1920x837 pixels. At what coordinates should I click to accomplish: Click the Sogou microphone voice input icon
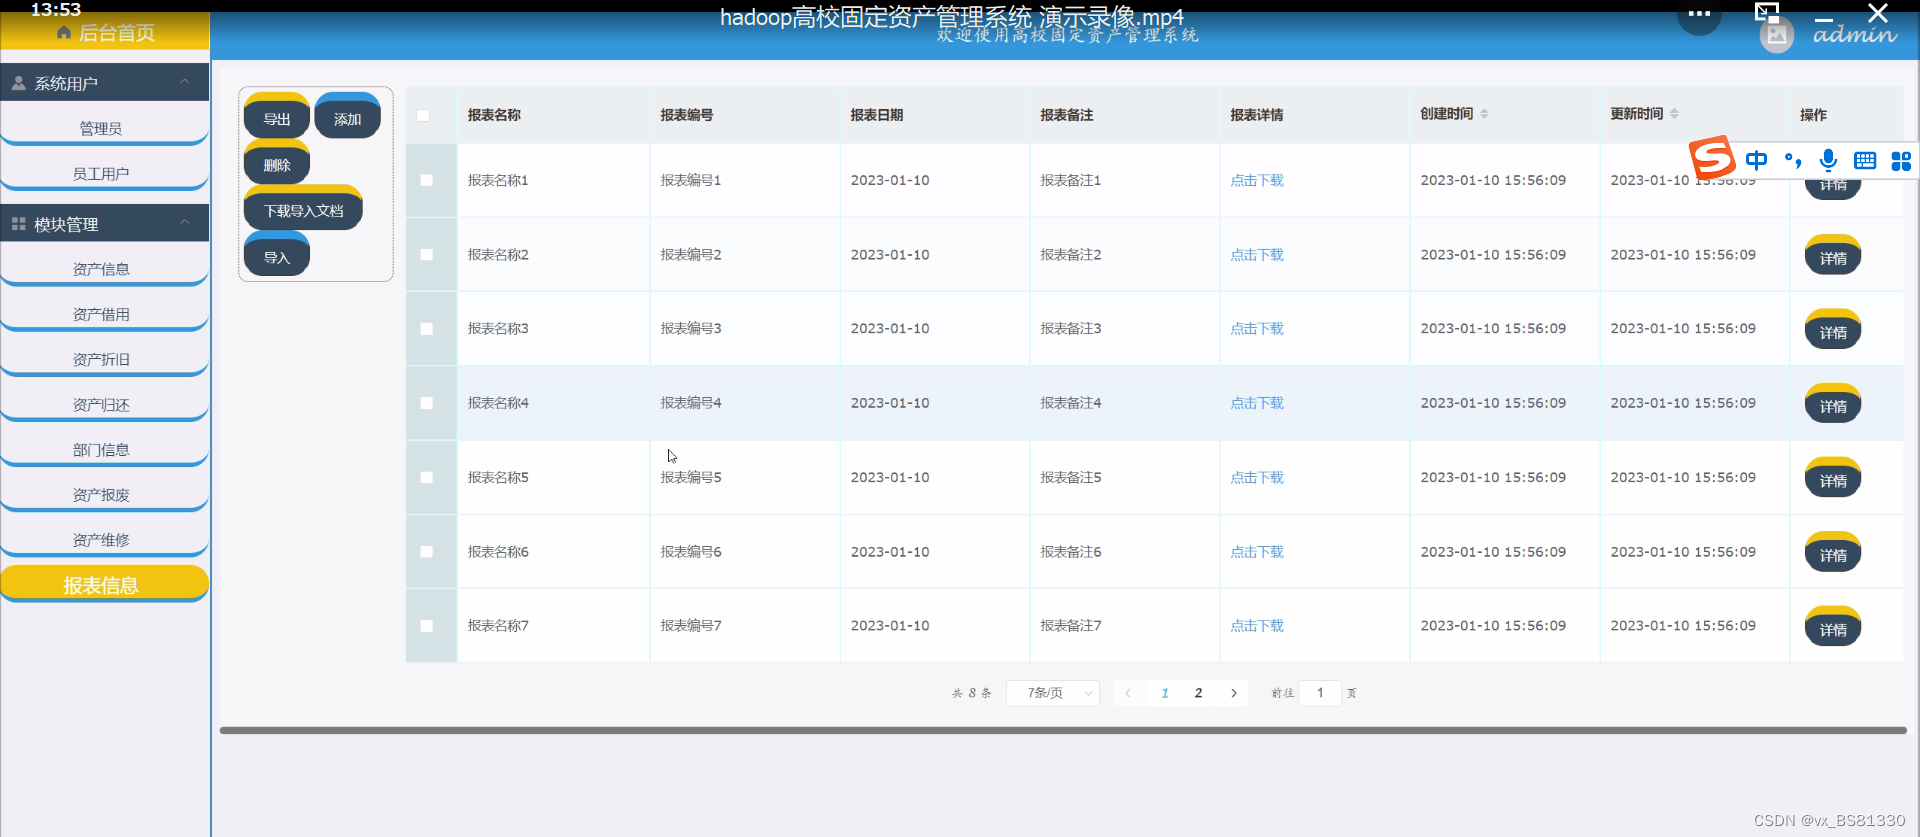1829,160
